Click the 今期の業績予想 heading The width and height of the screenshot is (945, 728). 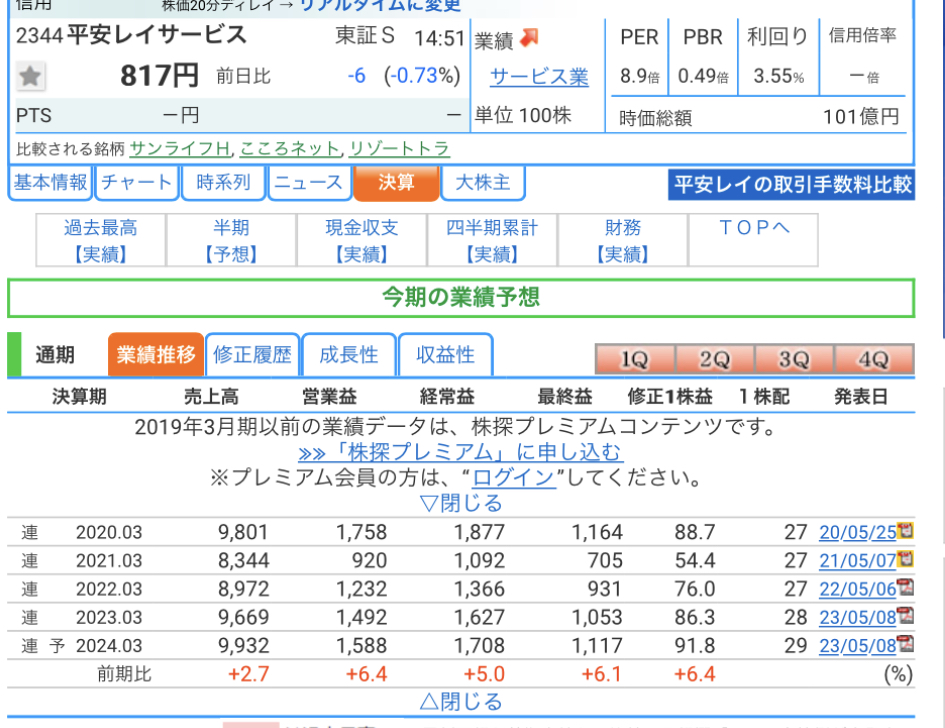coord(461,297)
